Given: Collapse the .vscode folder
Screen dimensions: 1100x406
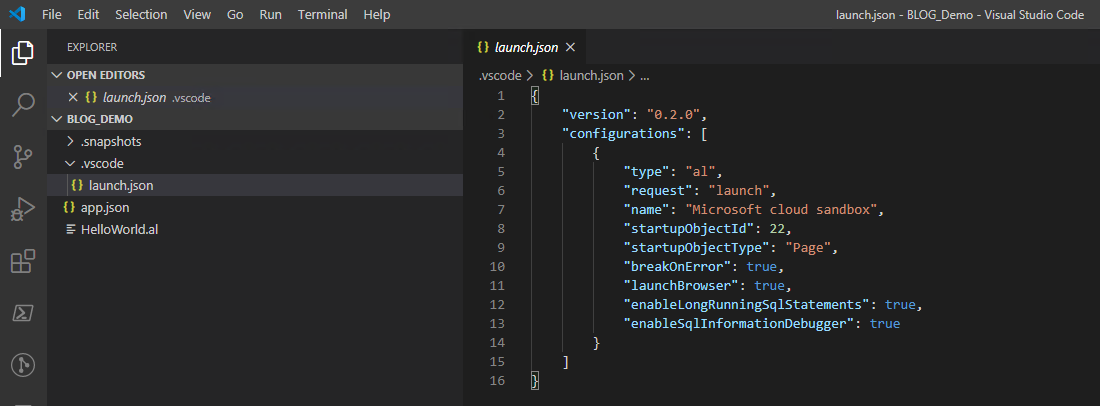Looking at the screenshot, I should pyautogui.click(x=101, y=163).
